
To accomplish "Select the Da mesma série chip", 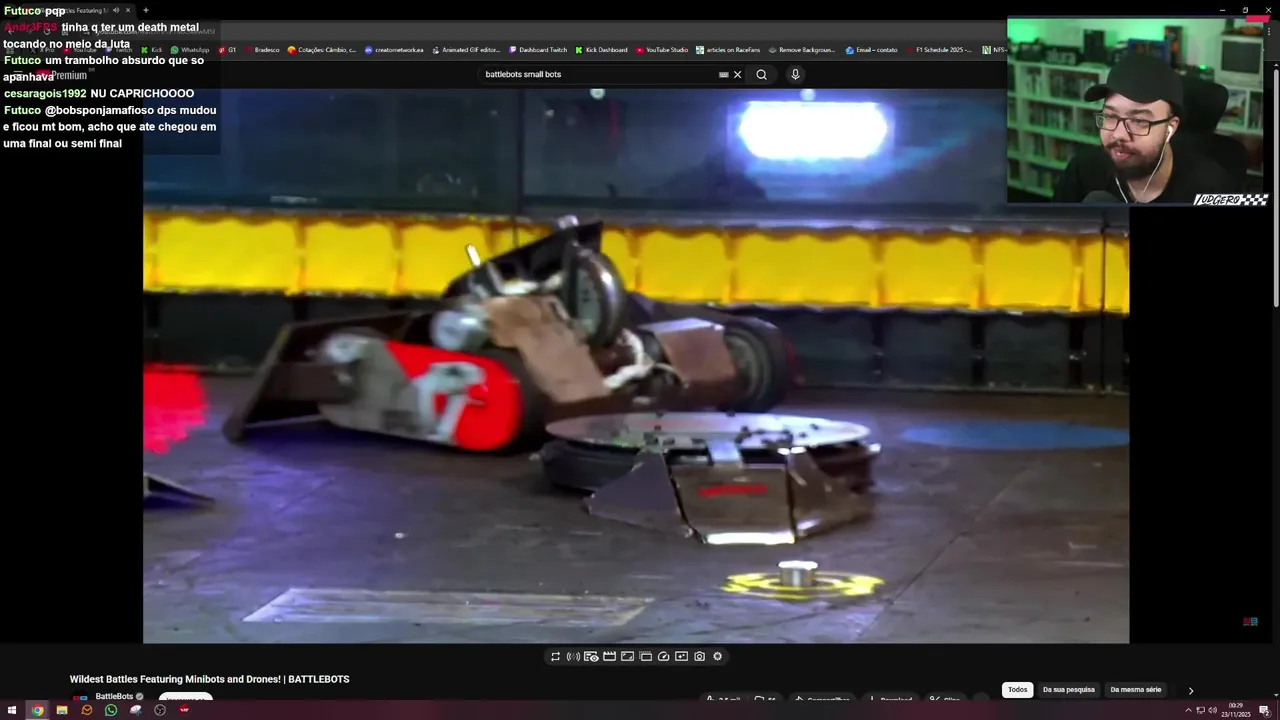I will coord(1136,690).
